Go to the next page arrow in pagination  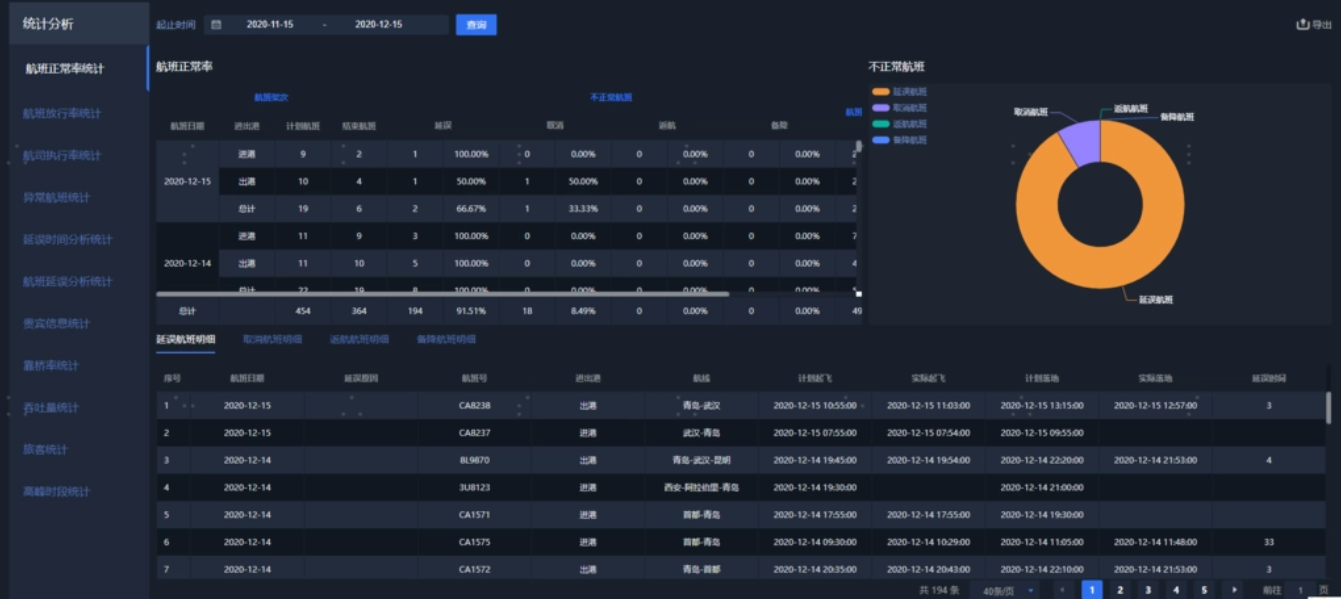coord(1235,590)
